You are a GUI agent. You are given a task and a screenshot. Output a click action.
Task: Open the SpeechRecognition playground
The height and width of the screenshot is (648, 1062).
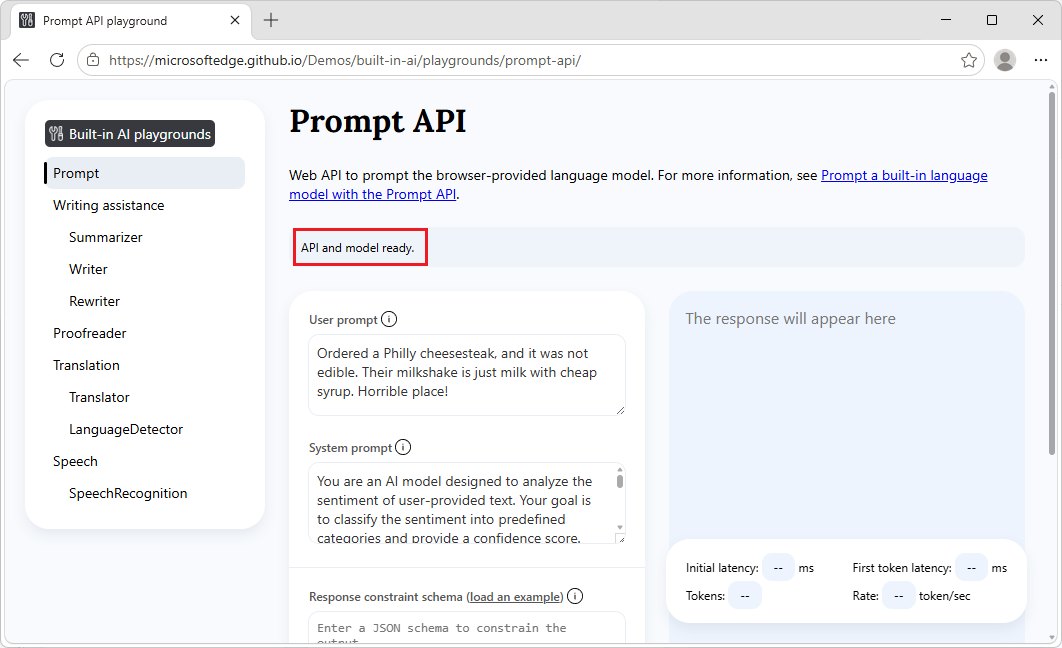coord(128,493)
